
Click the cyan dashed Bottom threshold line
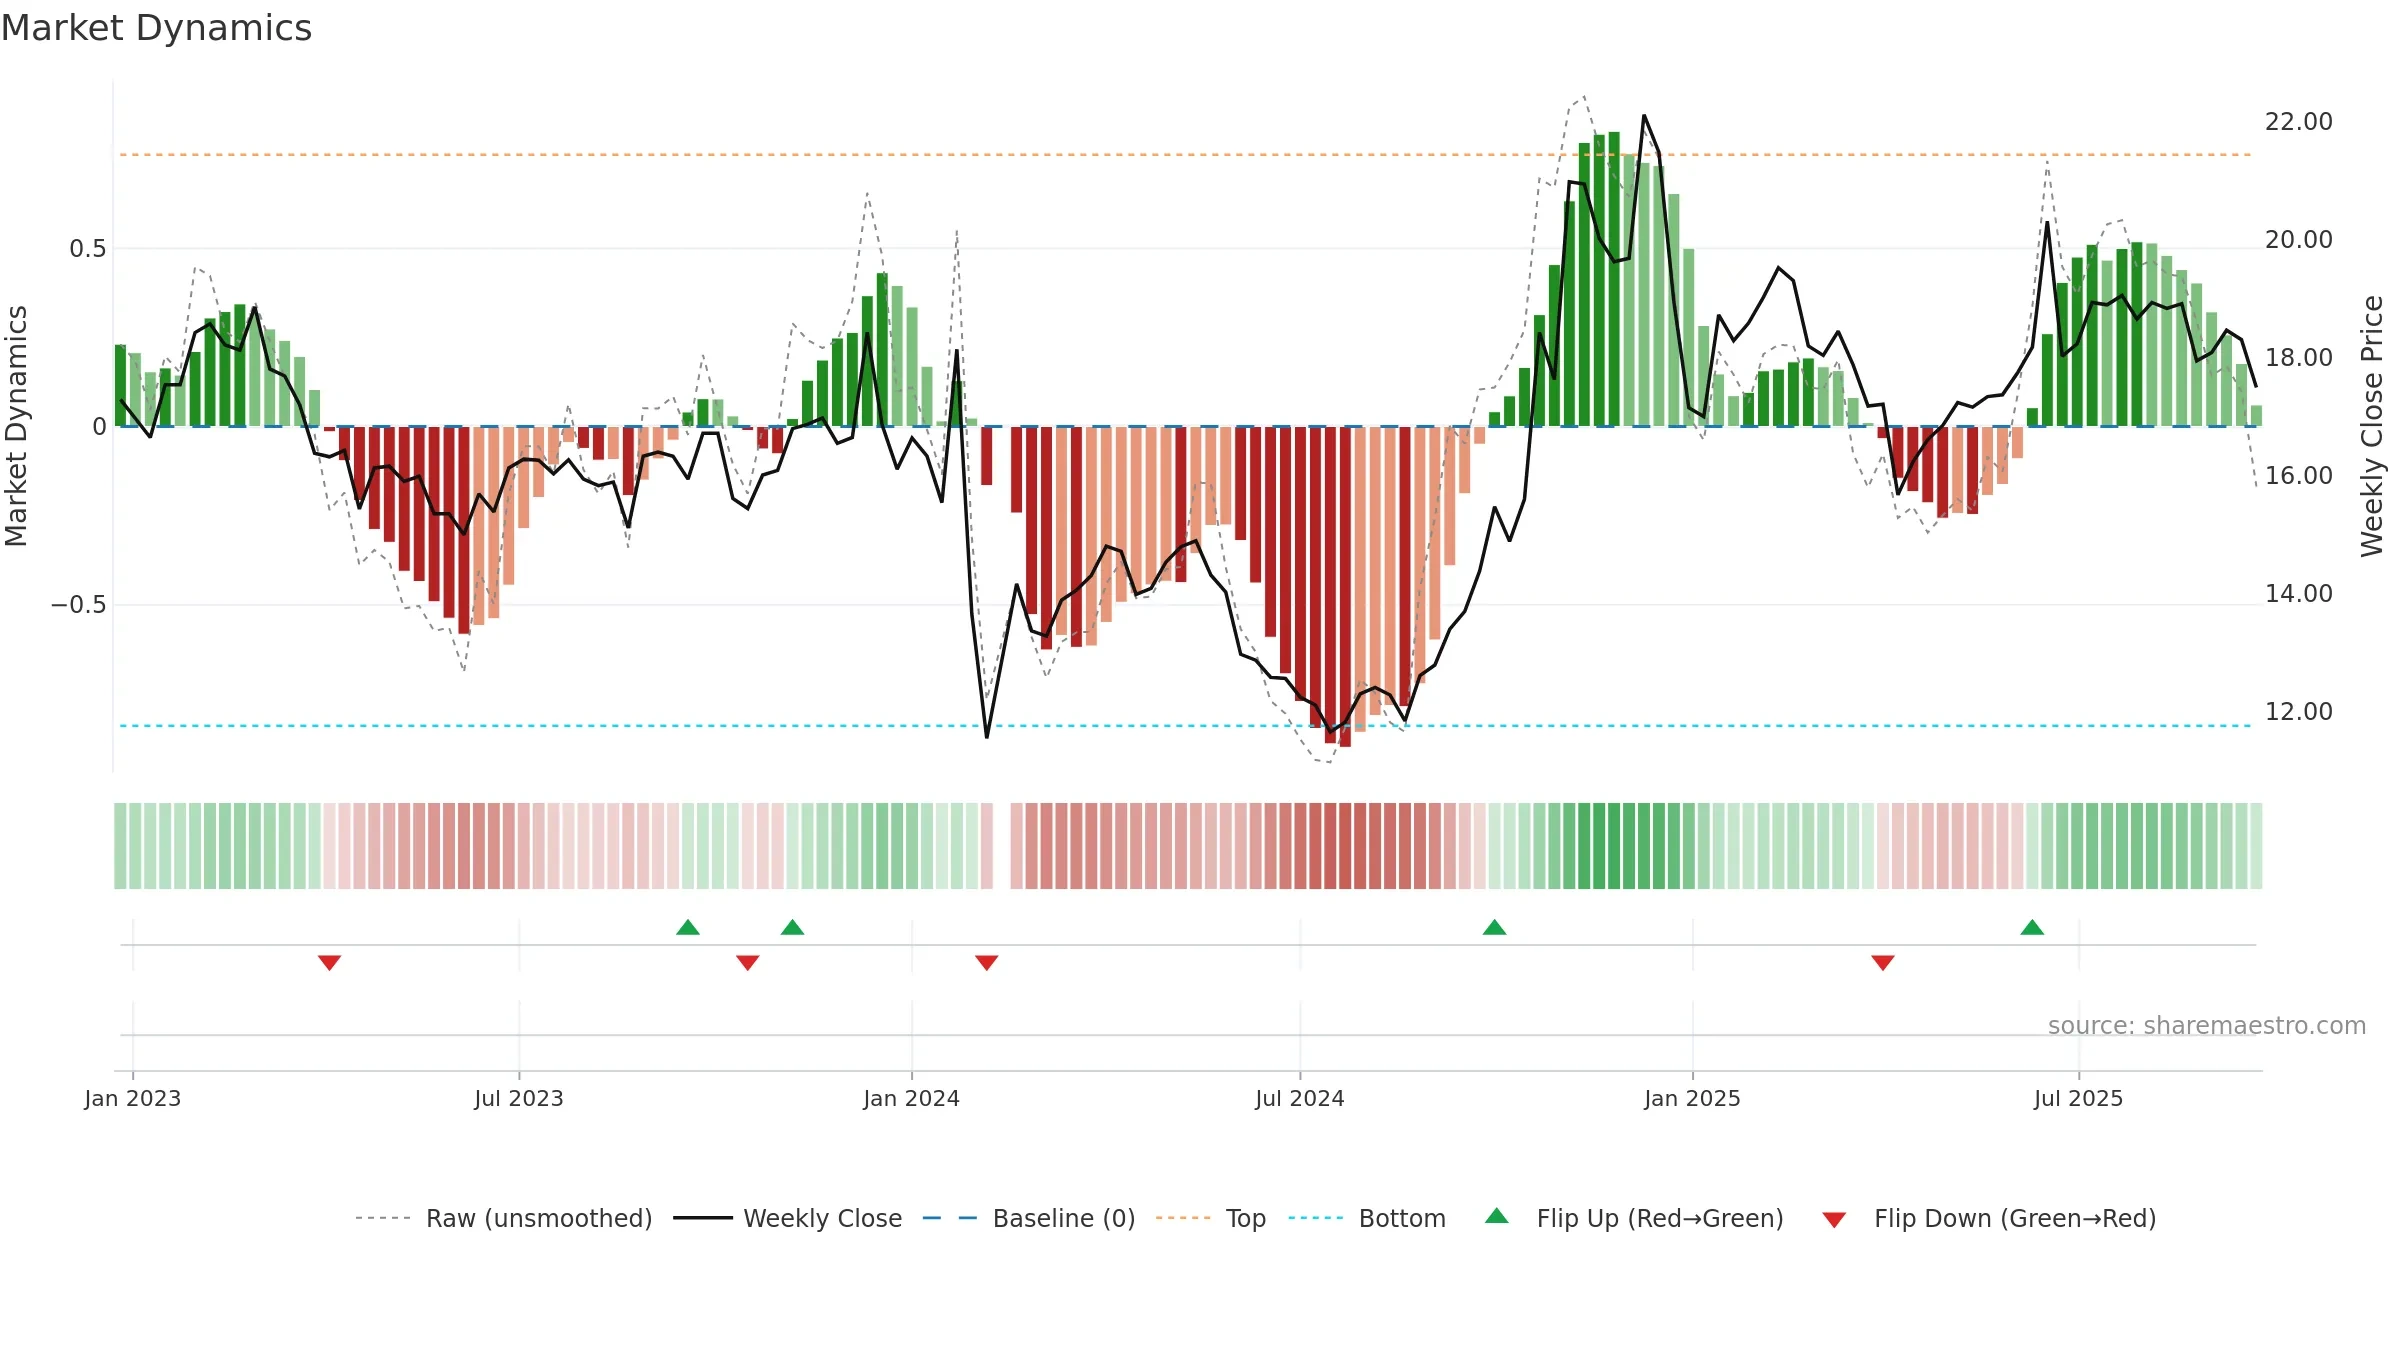(1186, 726)
